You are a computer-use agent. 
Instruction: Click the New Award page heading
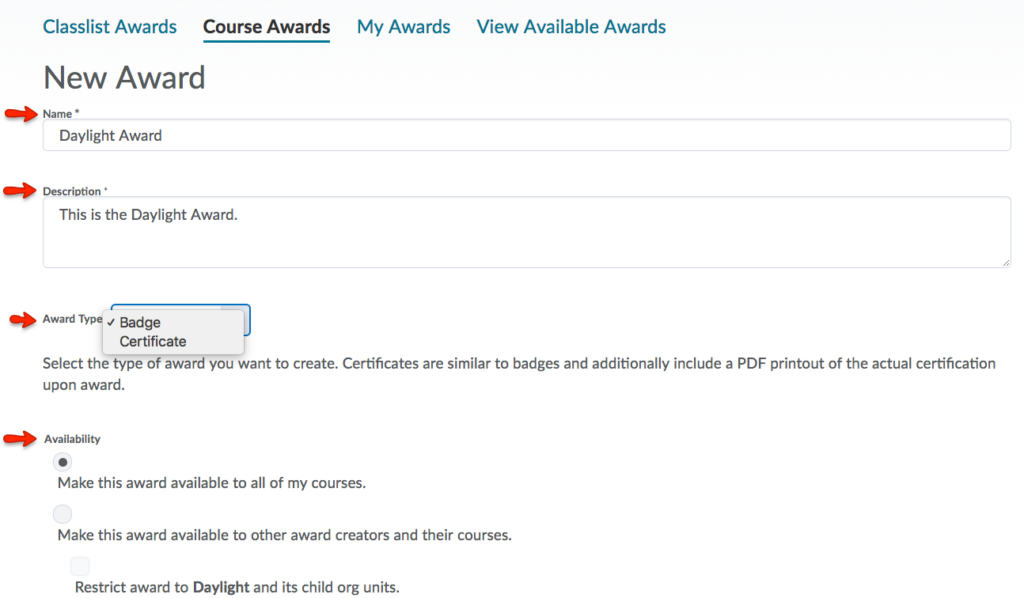124,78
